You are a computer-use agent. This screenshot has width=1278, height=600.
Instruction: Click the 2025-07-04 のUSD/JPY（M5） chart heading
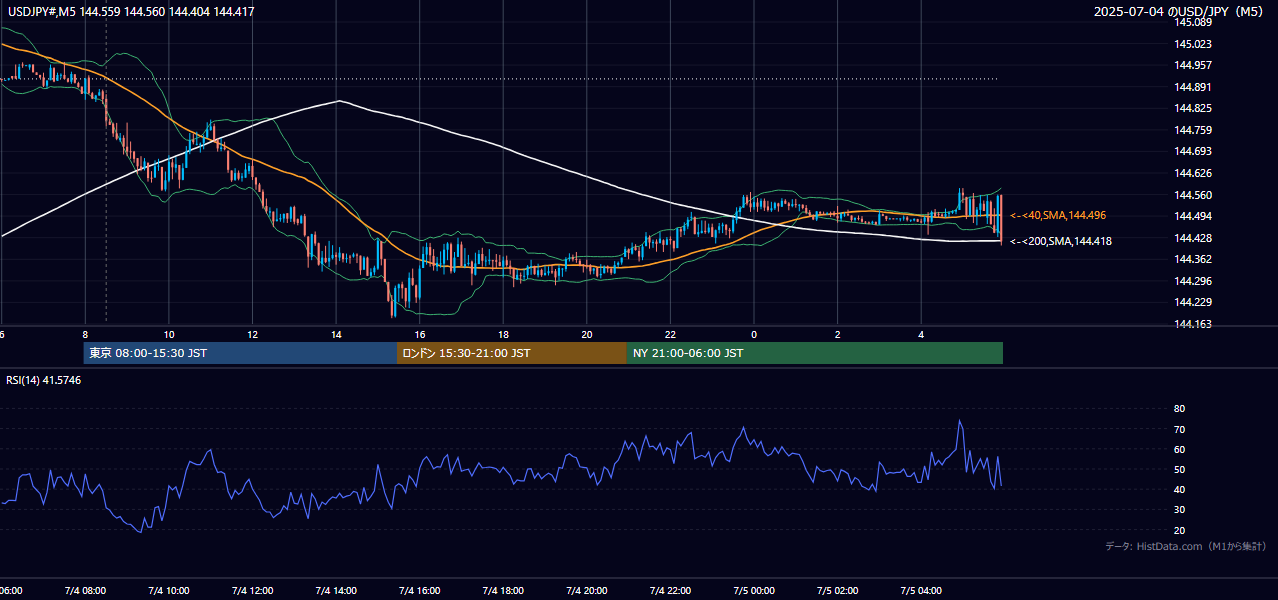pyautogui.click(x=1181, y=12)
